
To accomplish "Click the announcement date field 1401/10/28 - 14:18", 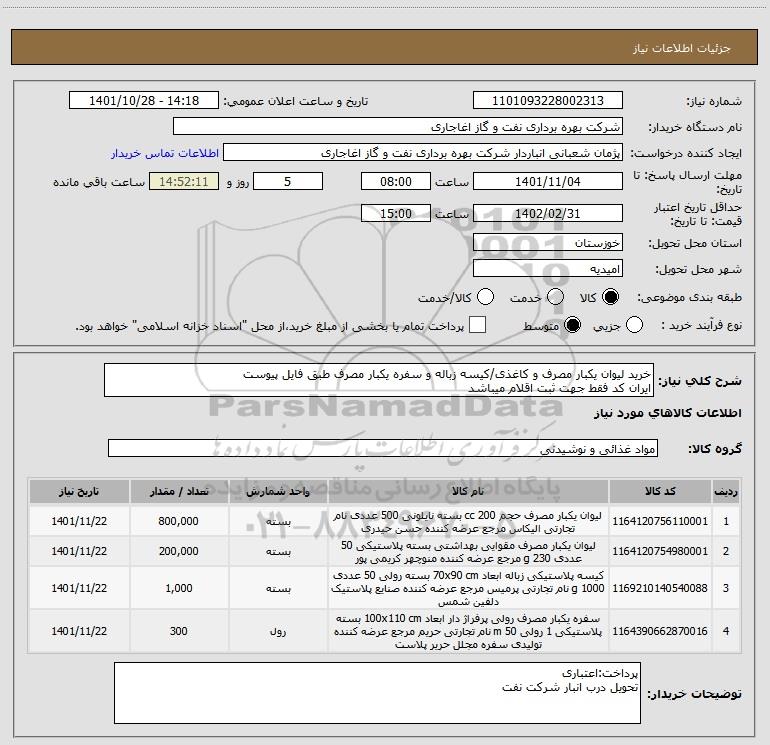I will click(x=144, y=101).
